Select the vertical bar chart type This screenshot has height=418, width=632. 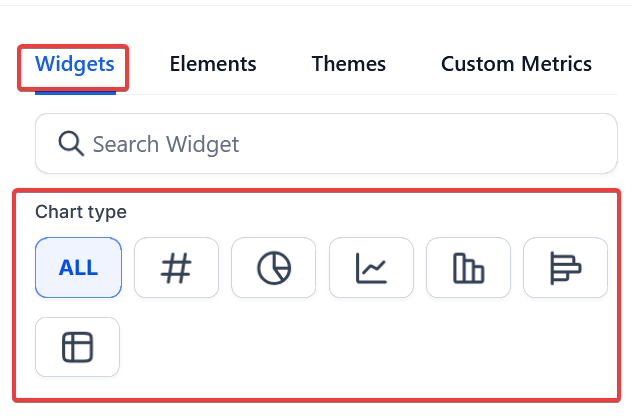point(468,267)
